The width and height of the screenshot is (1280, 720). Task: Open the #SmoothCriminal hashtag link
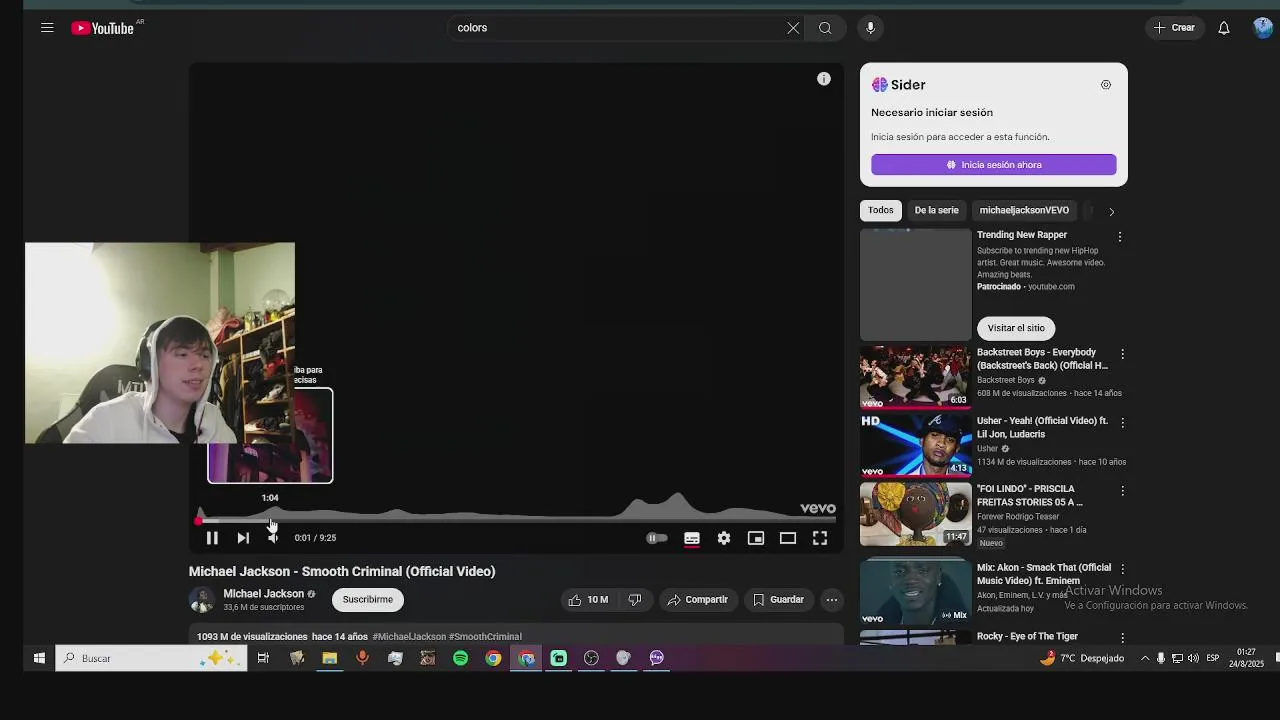click(x=486, y=637)
